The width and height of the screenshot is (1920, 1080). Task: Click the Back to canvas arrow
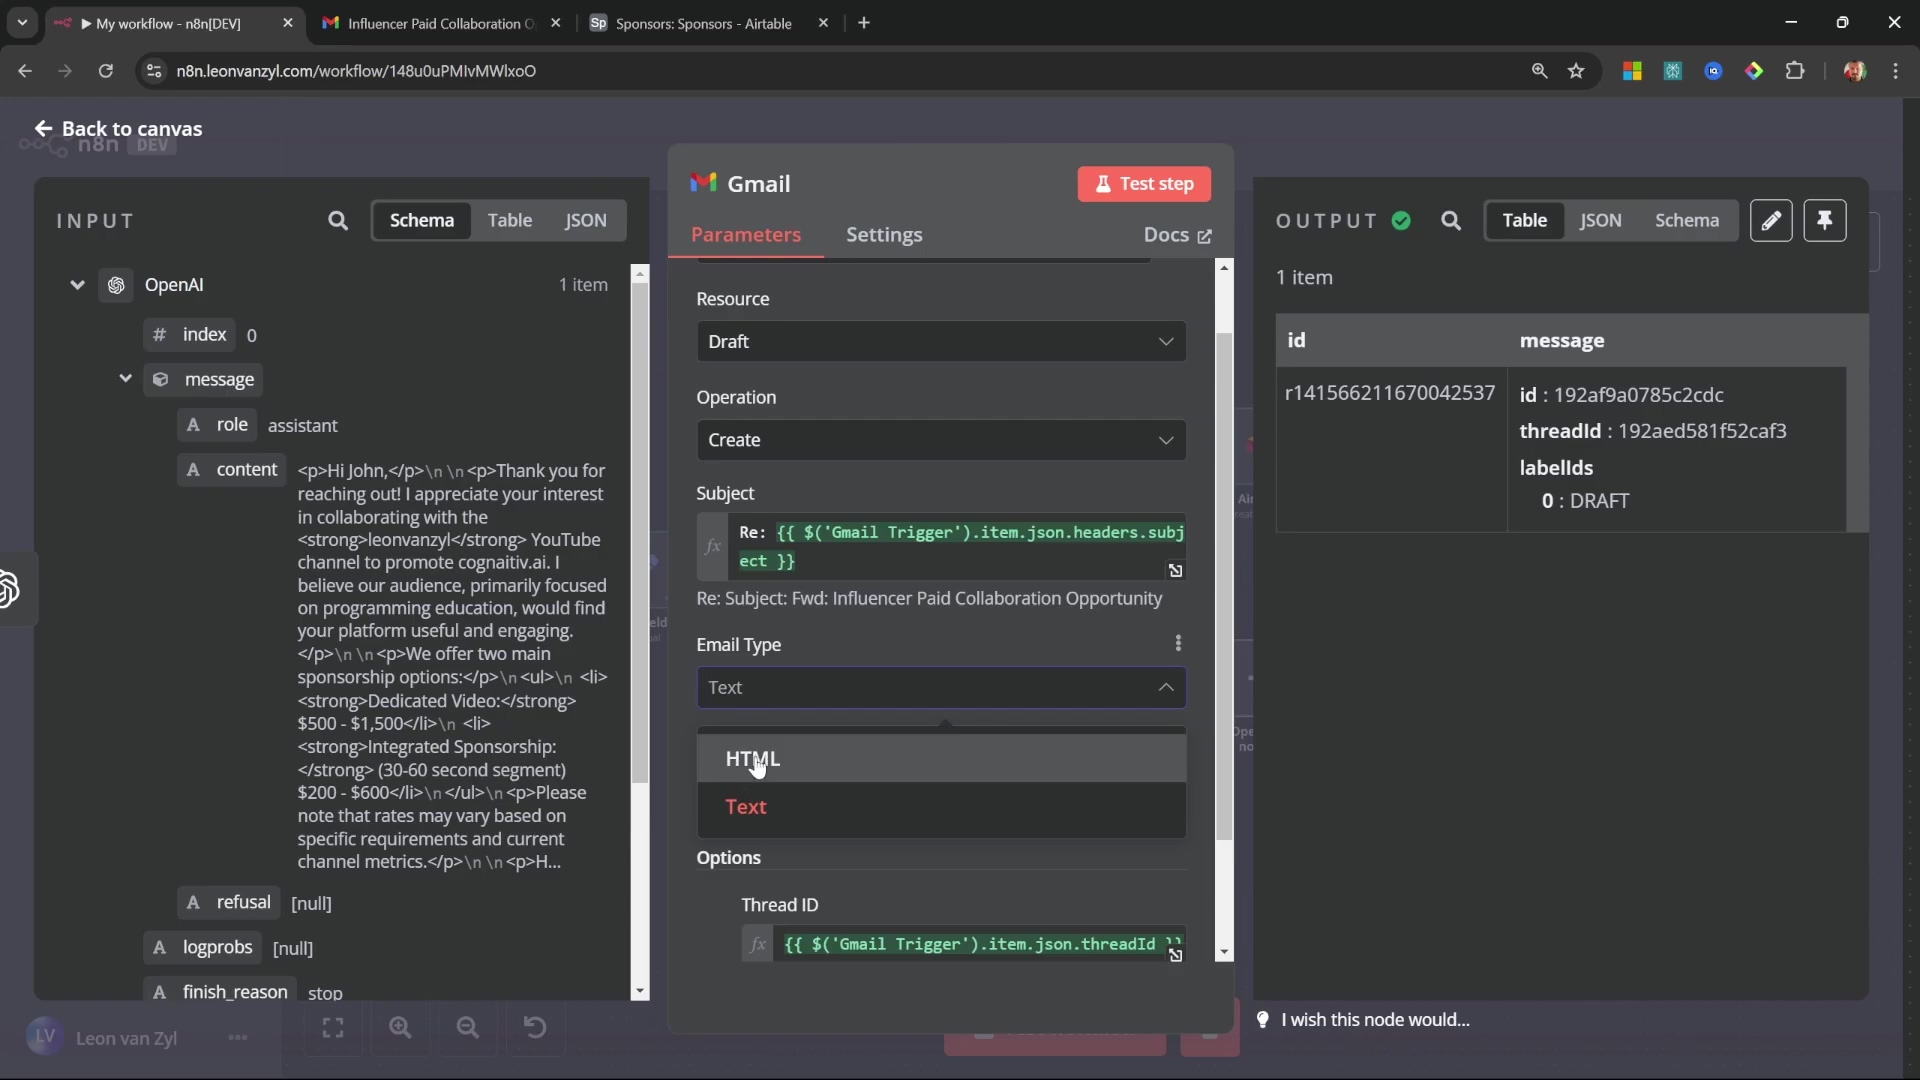pyautogui.click(x=43, y=129)
